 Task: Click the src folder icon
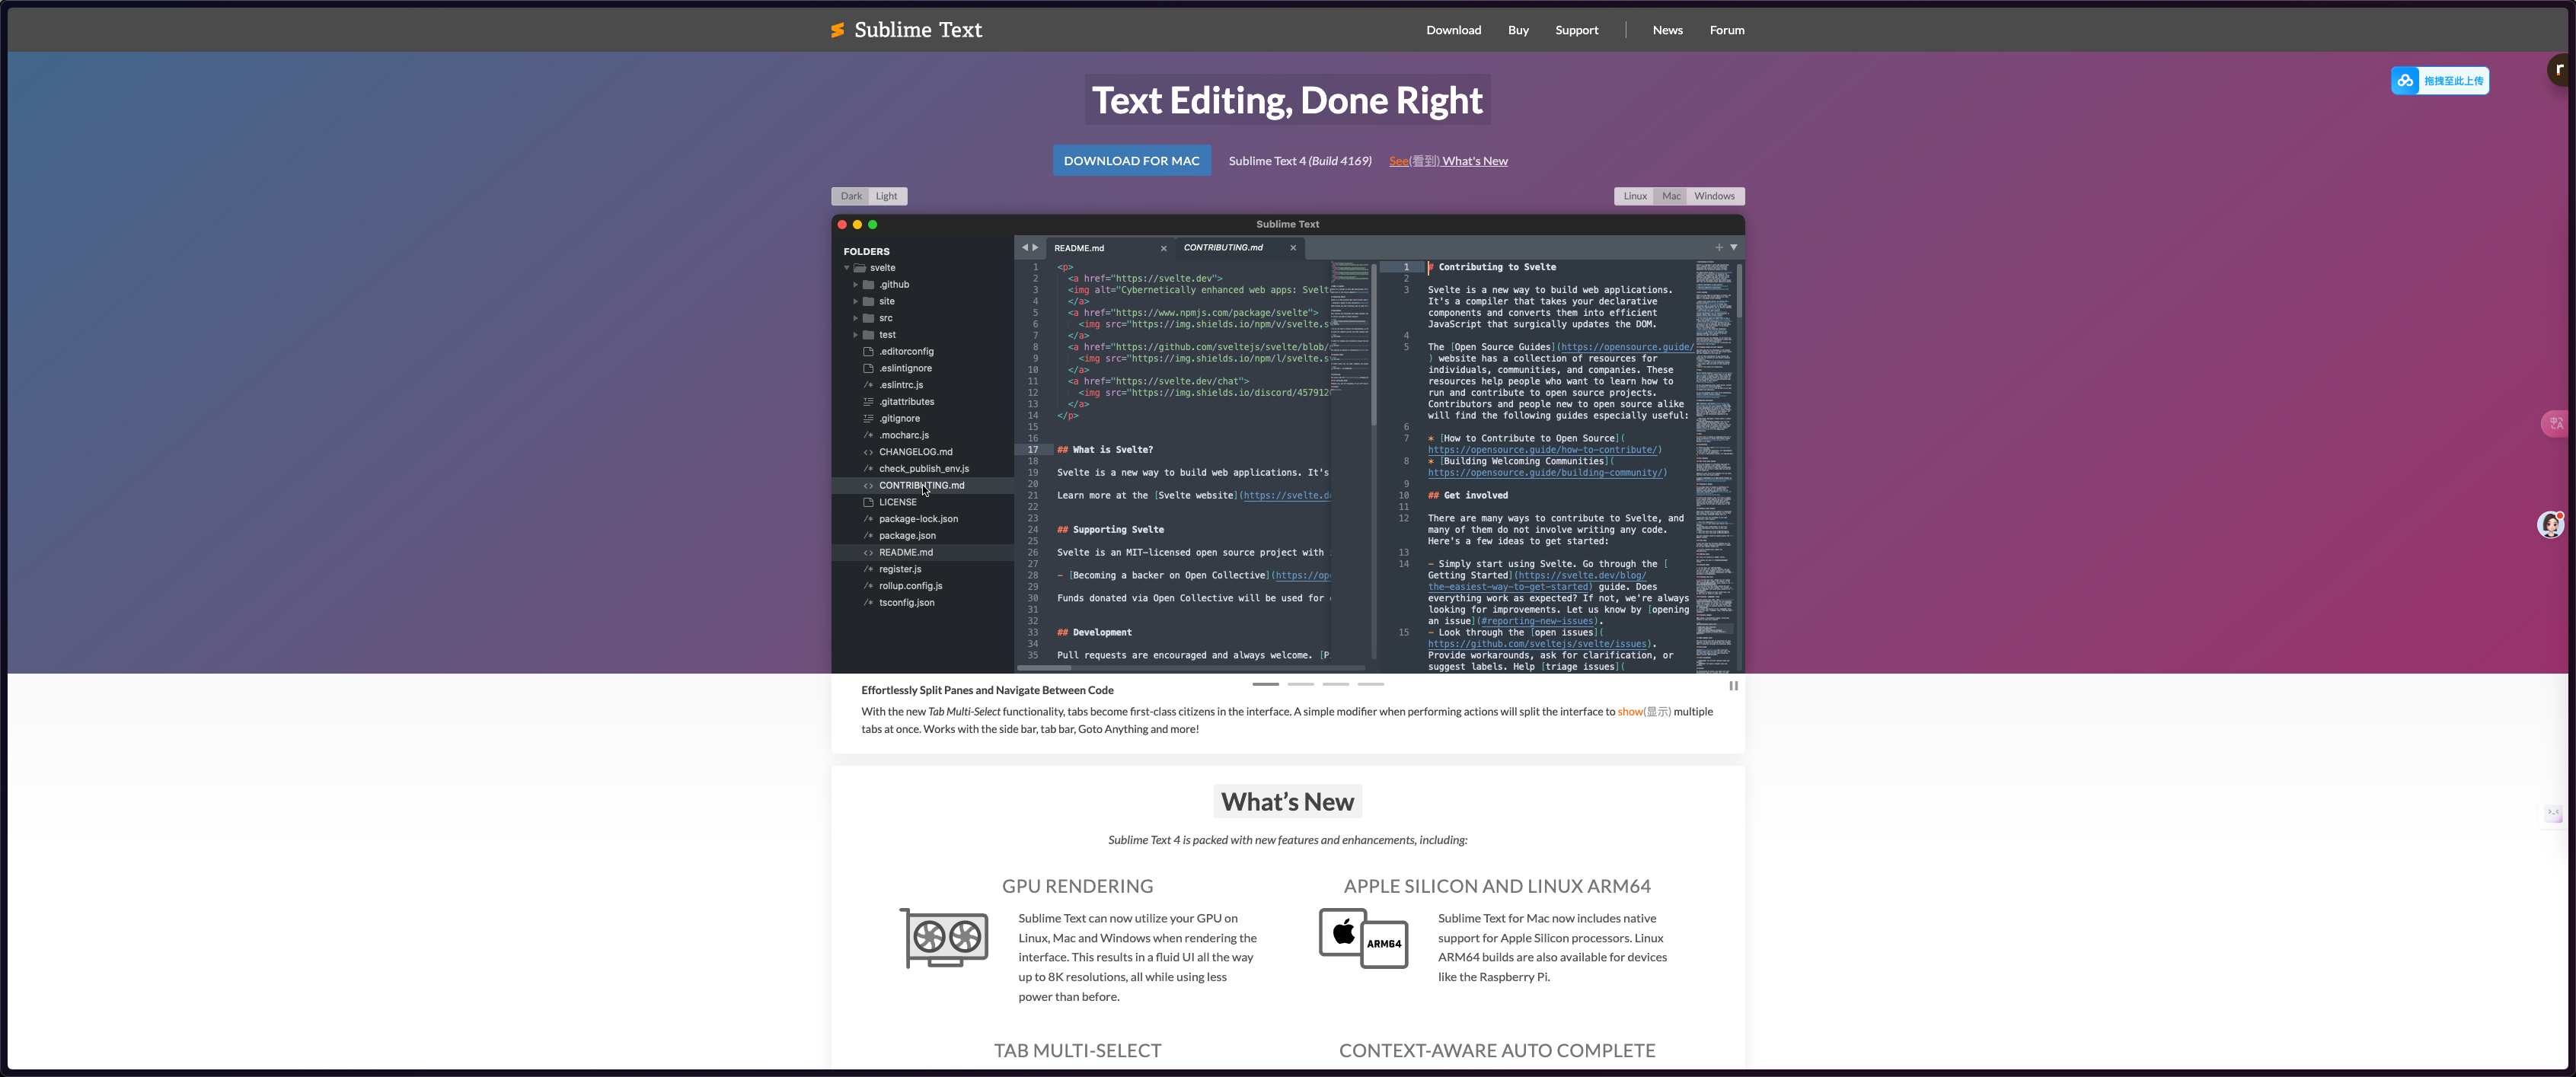[868, 318]
